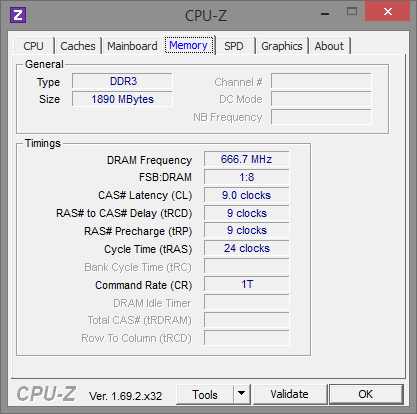Image resolution: width=417 pixels, height=414 pixels.
Task: Click the RAS# Precharge (tRP) label
Action: [x=138, y=231]
